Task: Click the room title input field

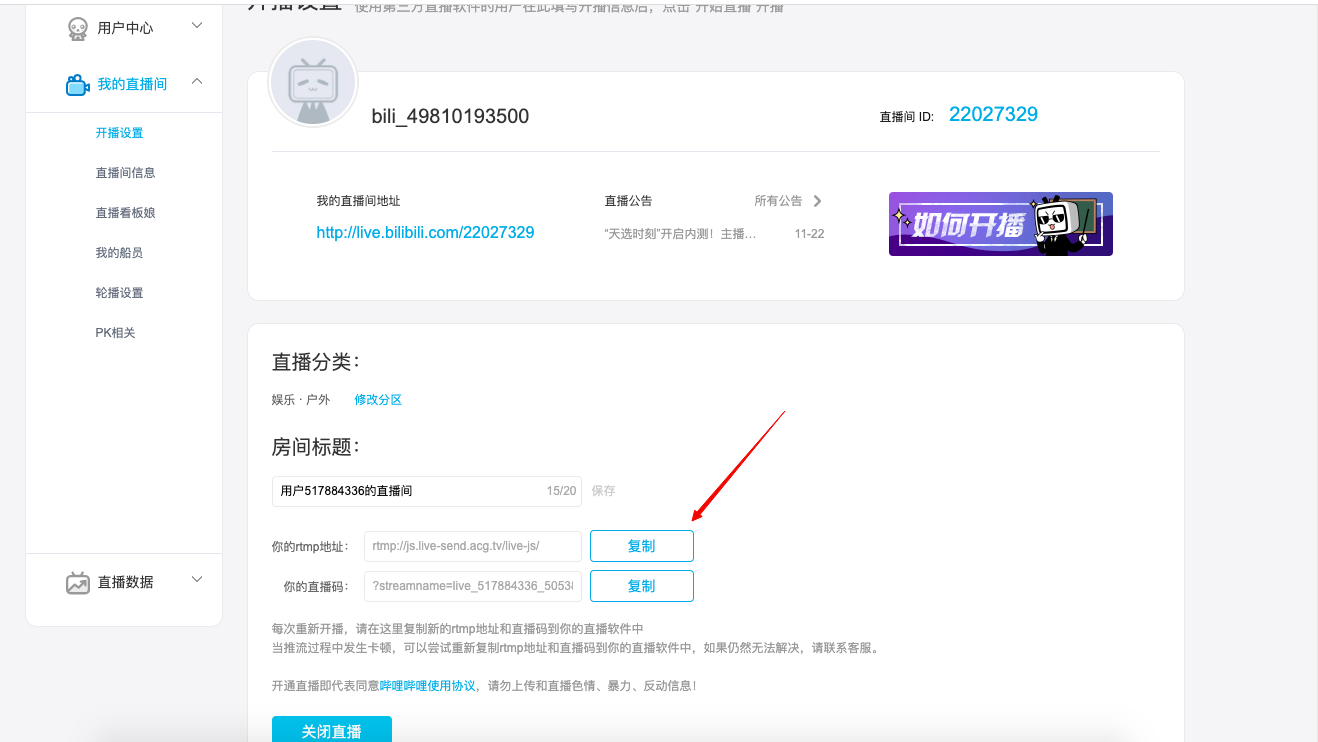Action: tap(426, 491)
